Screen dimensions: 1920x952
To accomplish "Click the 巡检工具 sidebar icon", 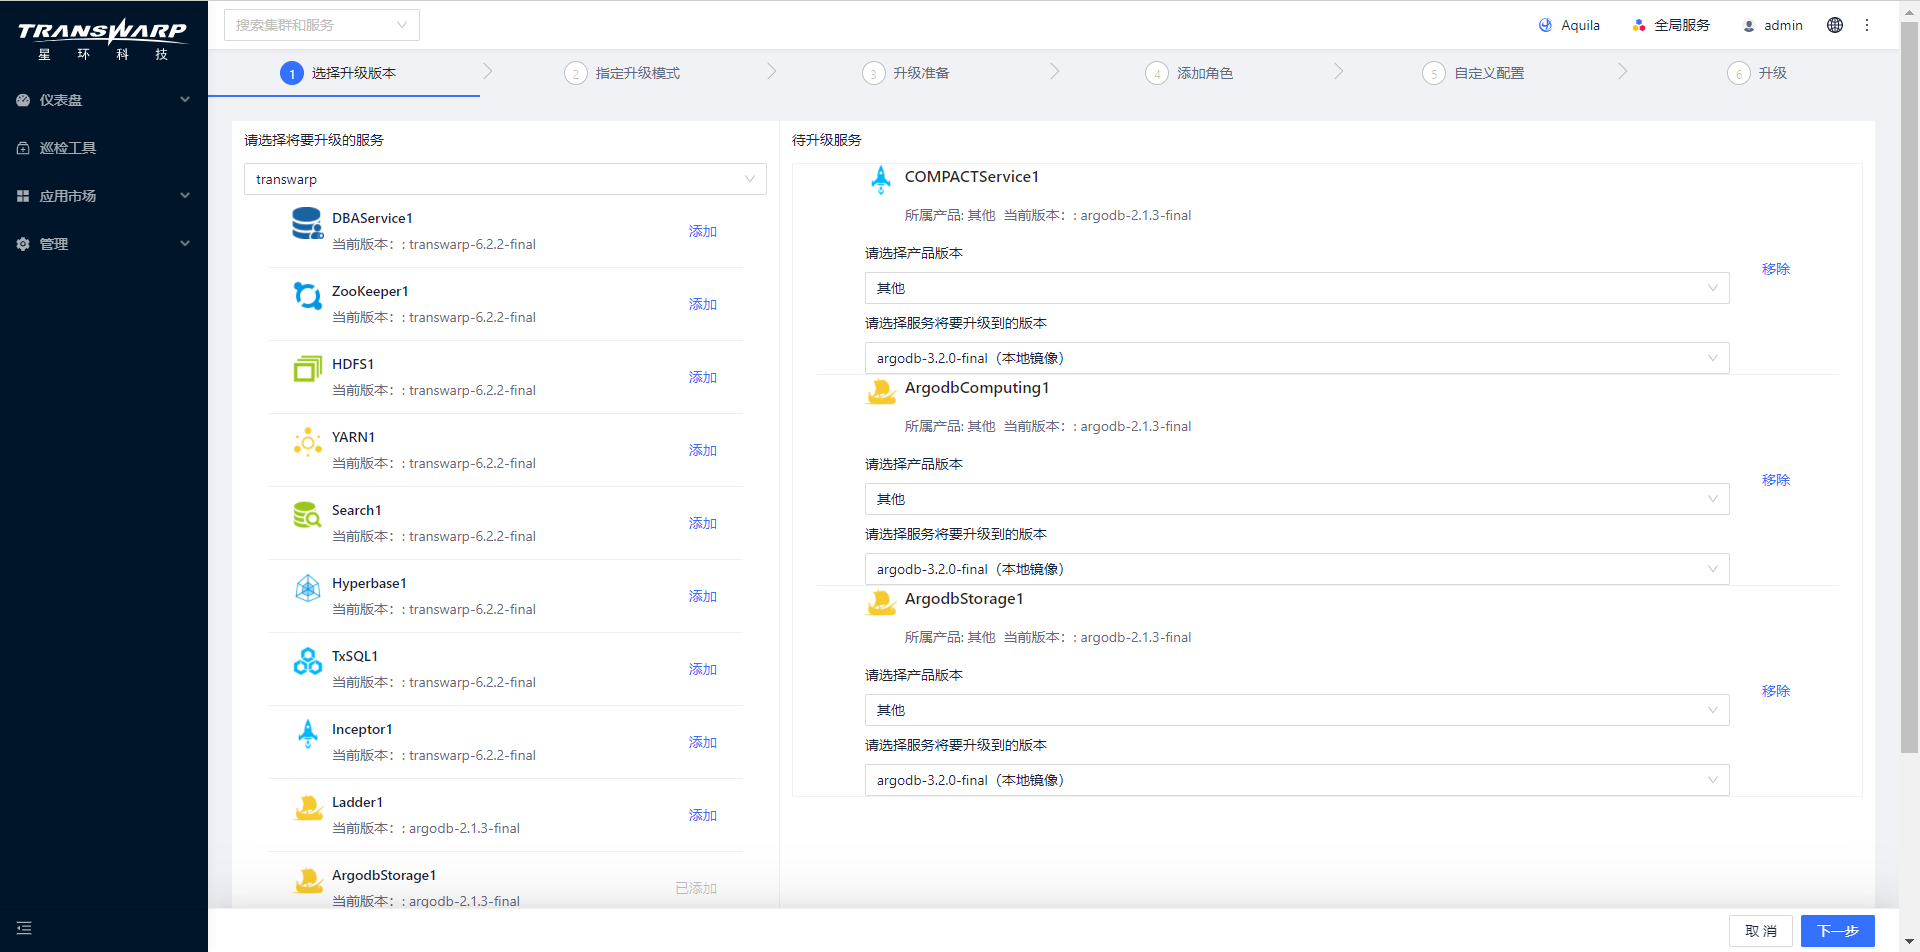I will (23, 148).
